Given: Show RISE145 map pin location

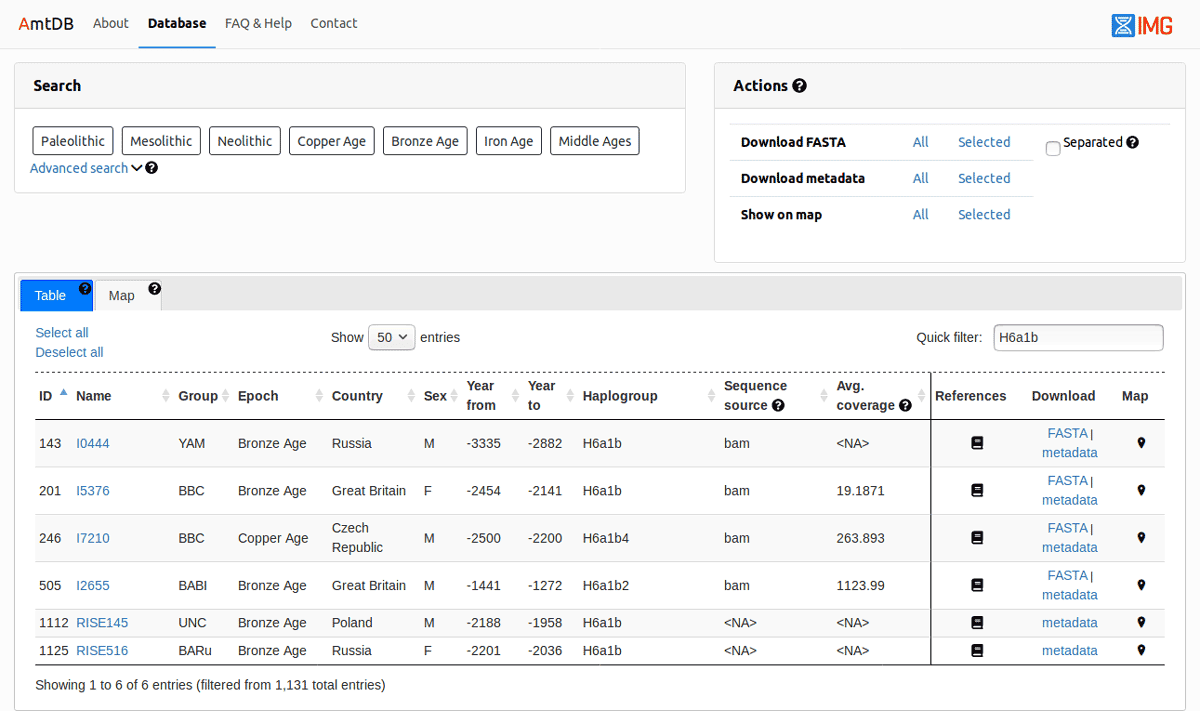Looking at the screenshot, I should [x=1141, y=622].
